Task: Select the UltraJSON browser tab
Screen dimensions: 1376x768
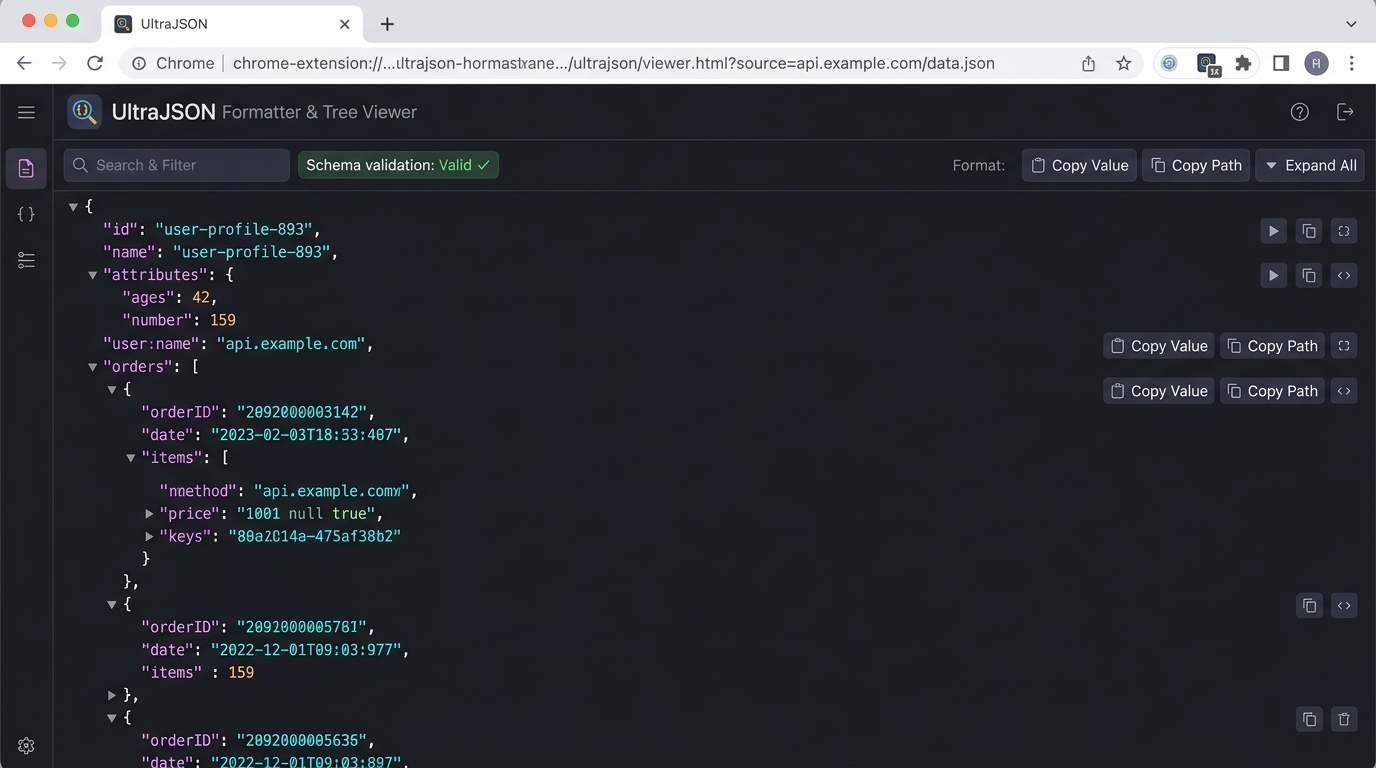Action: (233, 23)
